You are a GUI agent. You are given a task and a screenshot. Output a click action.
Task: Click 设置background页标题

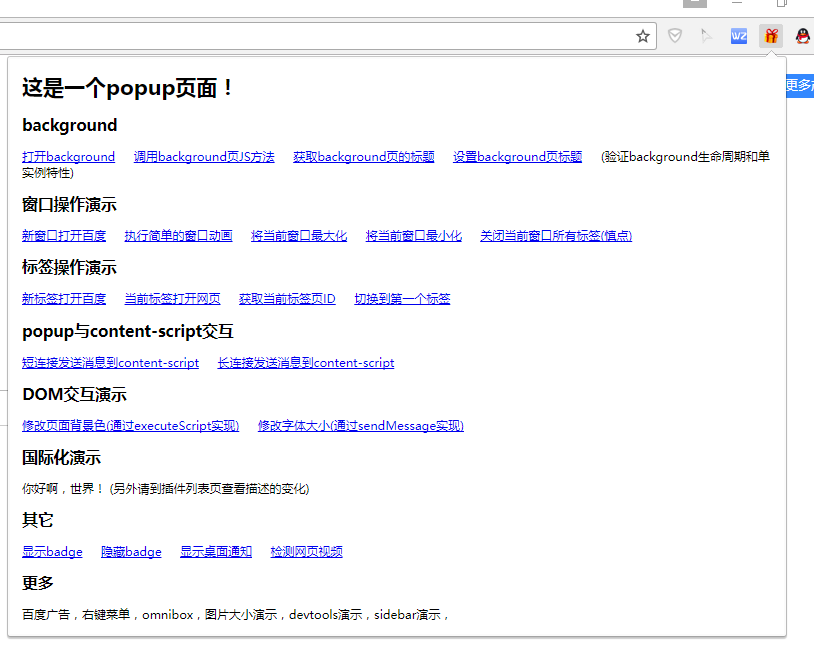tap(517, 156)
